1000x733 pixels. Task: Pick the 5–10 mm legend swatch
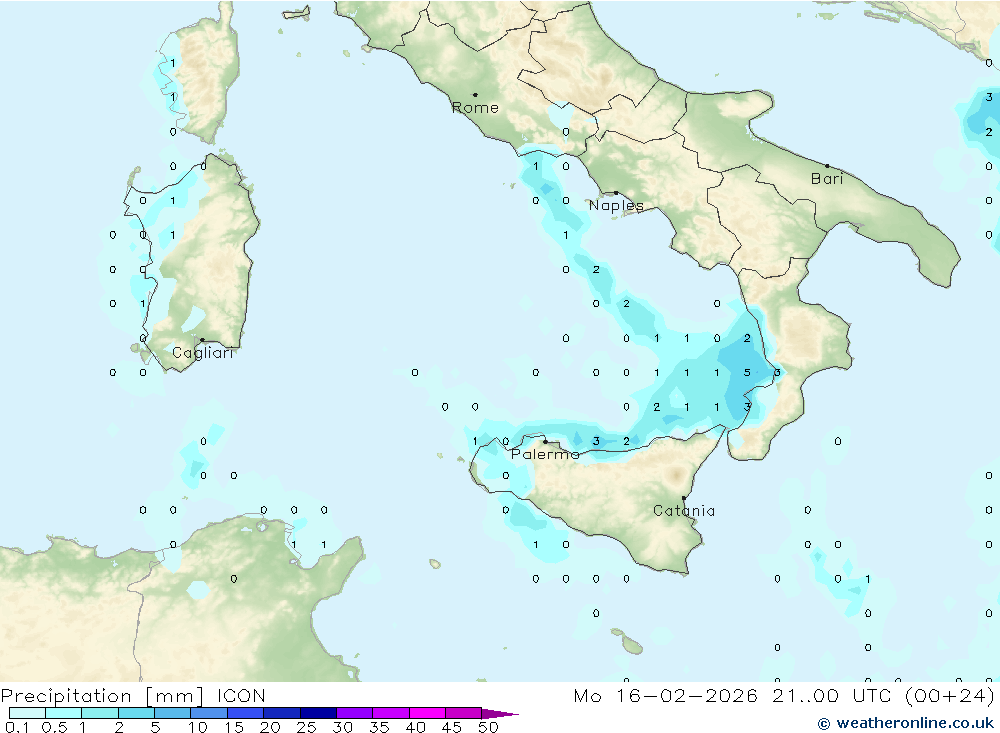(x=172, y=713)
